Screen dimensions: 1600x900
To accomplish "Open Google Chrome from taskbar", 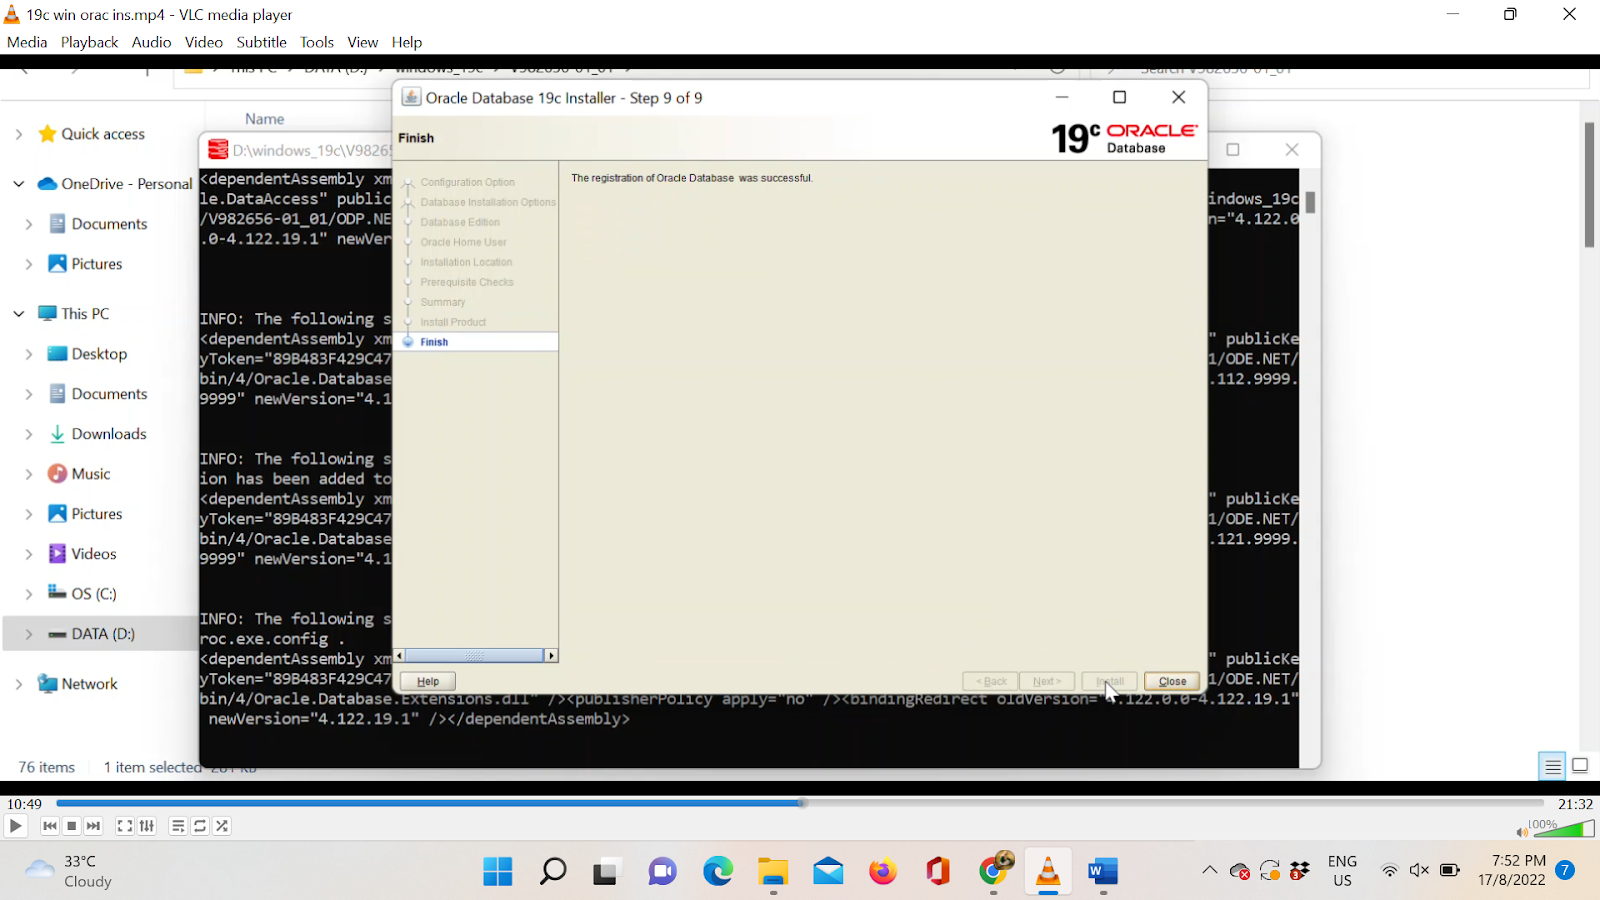I will coord(994,871).
